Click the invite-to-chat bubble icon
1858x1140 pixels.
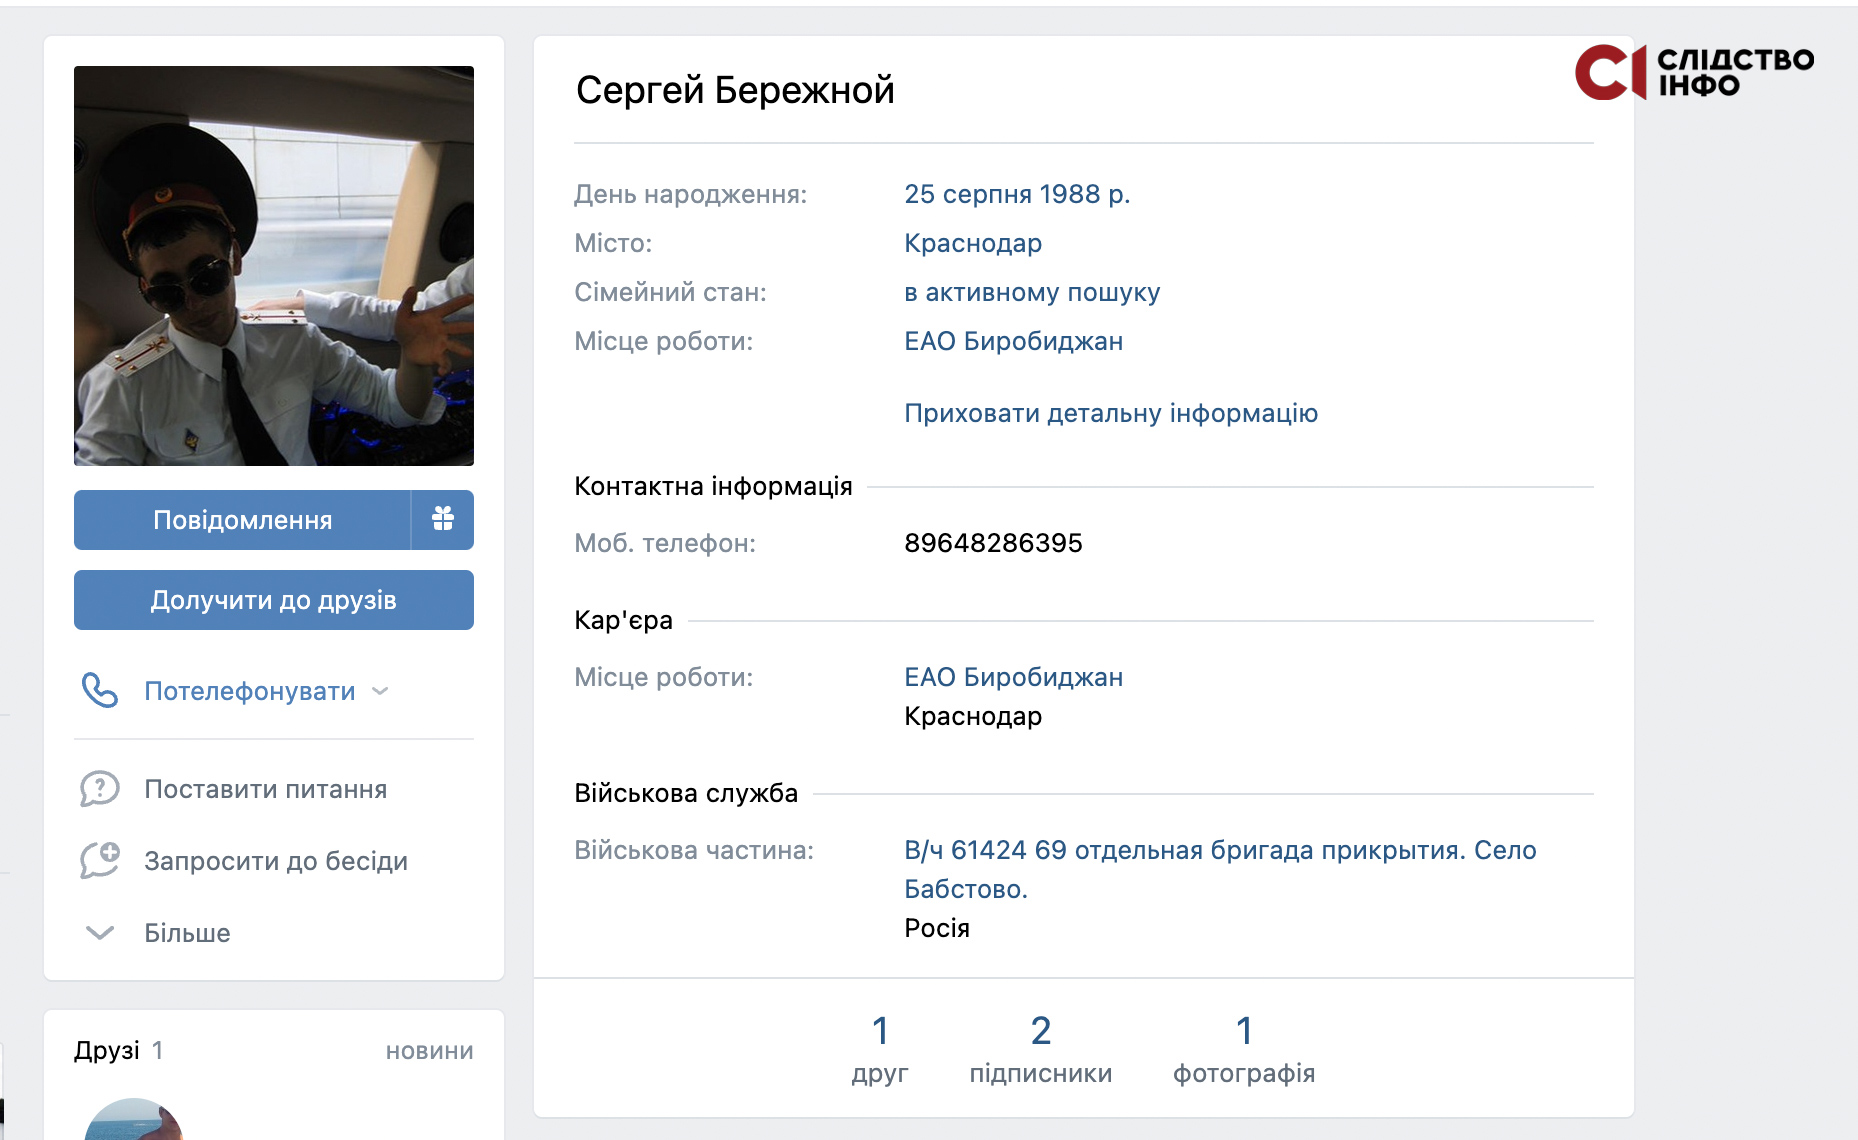coord(100,861)
